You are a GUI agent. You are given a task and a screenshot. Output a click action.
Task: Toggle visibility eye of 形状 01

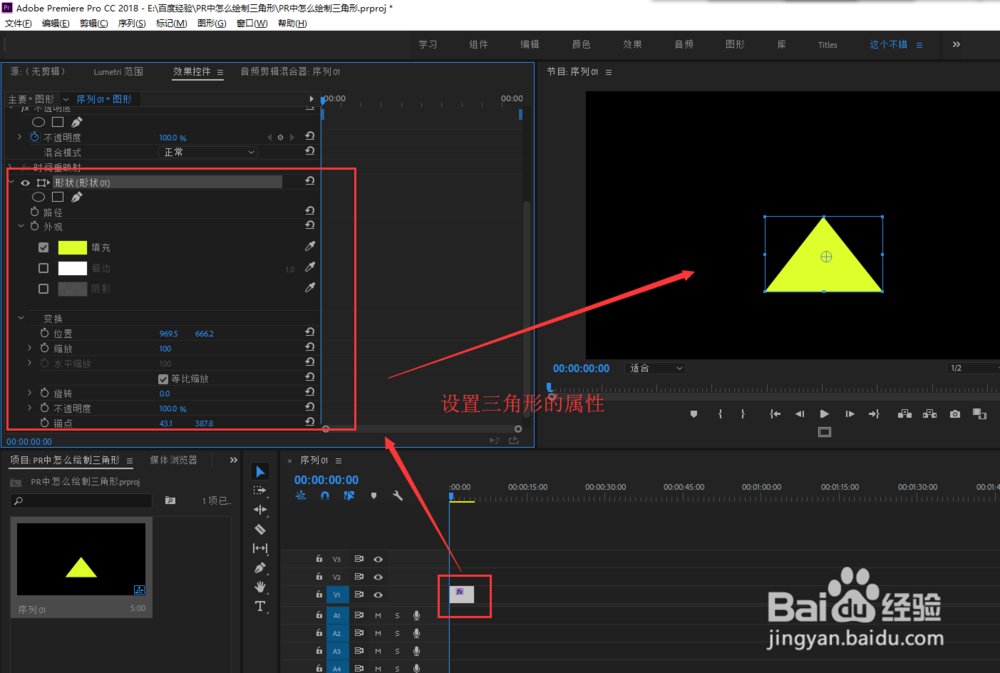[26, 182]
